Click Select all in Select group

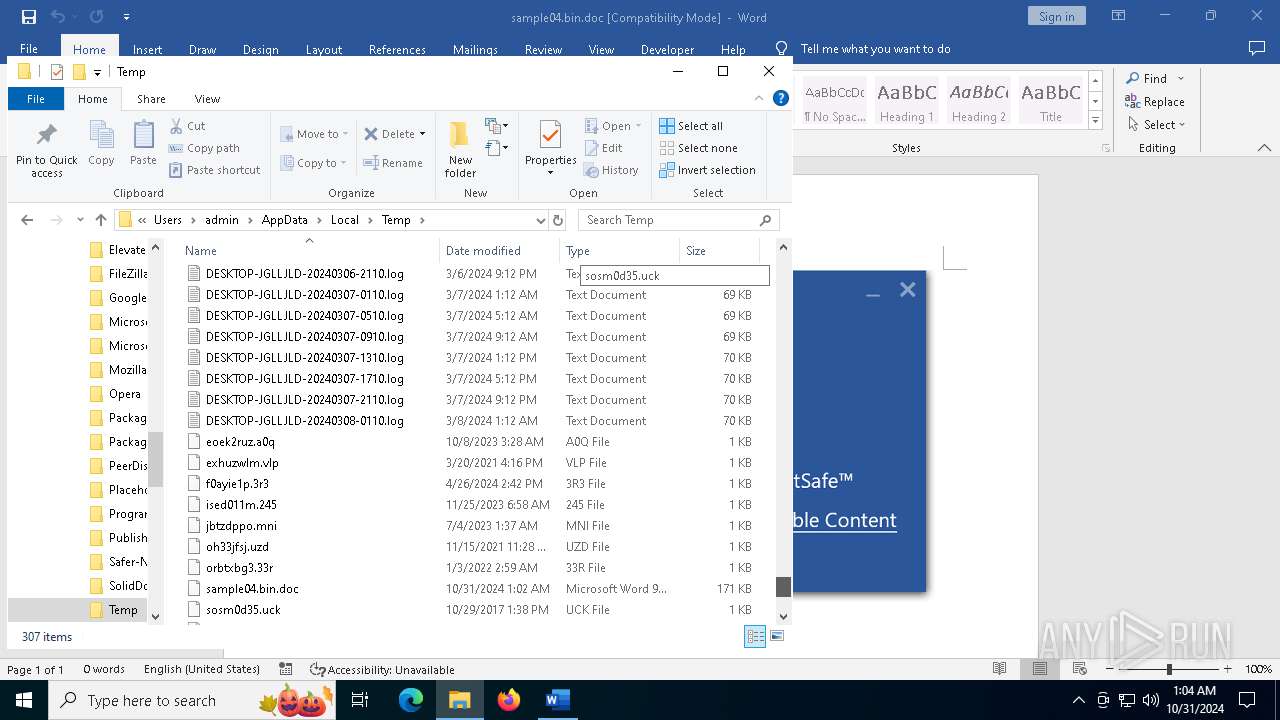coord(691,126)
